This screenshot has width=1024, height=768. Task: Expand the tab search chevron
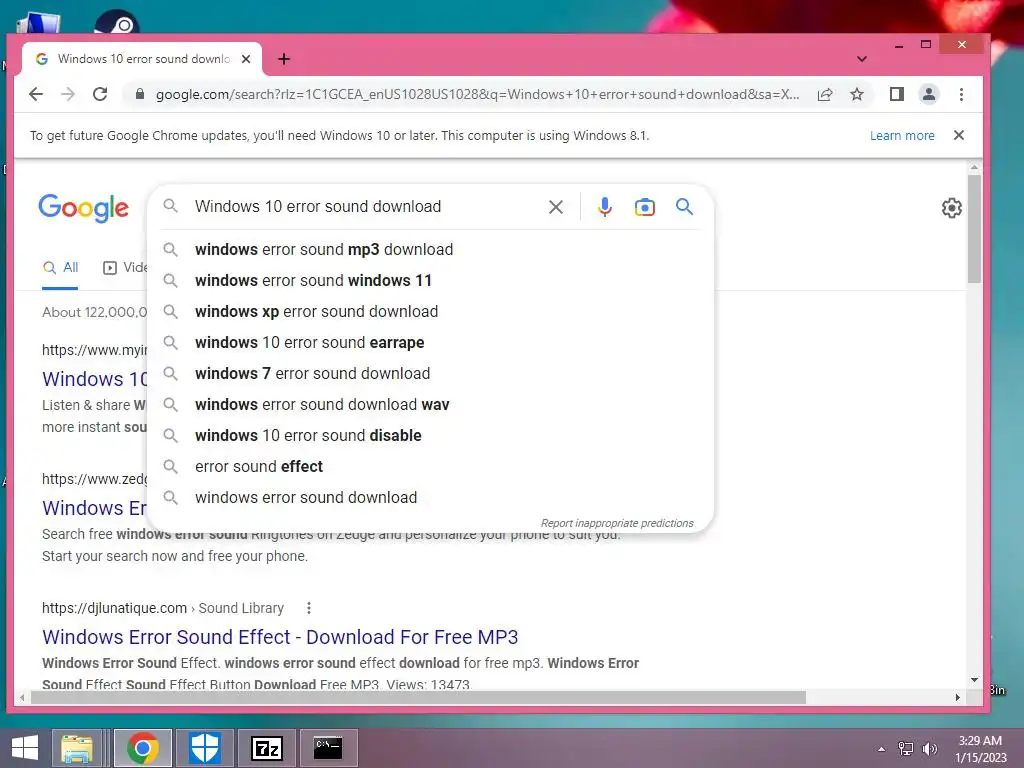[862, 59]
